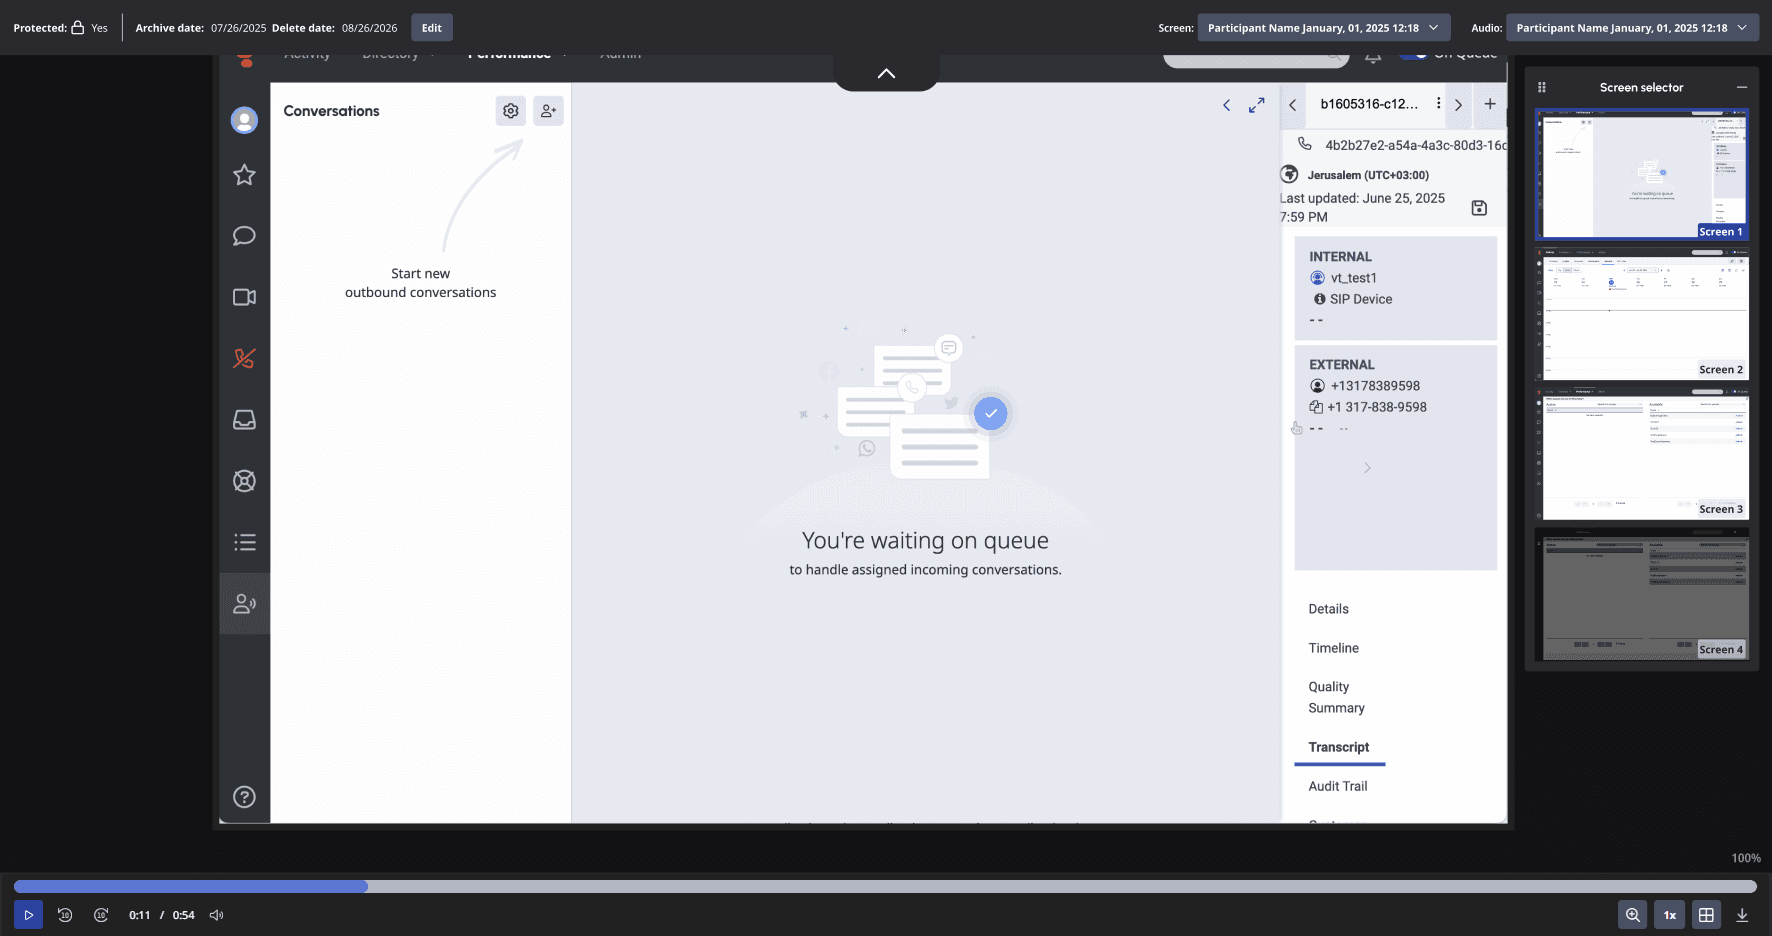The width and height of the screenshot is (1772, 936).
Task: Select the Screen 1 thumbnail
Action: pyautogui.click(x=1642, y=174)
